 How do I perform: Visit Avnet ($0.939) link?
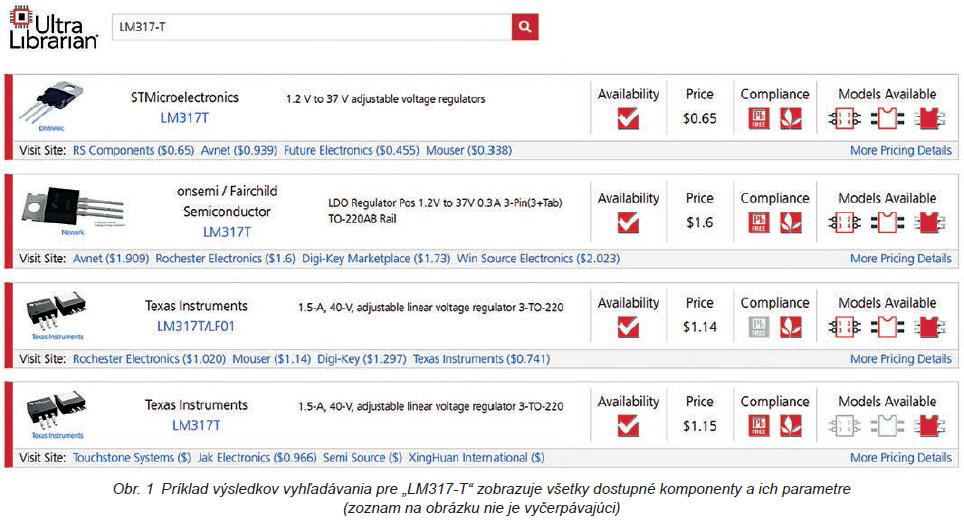(239, 150)
